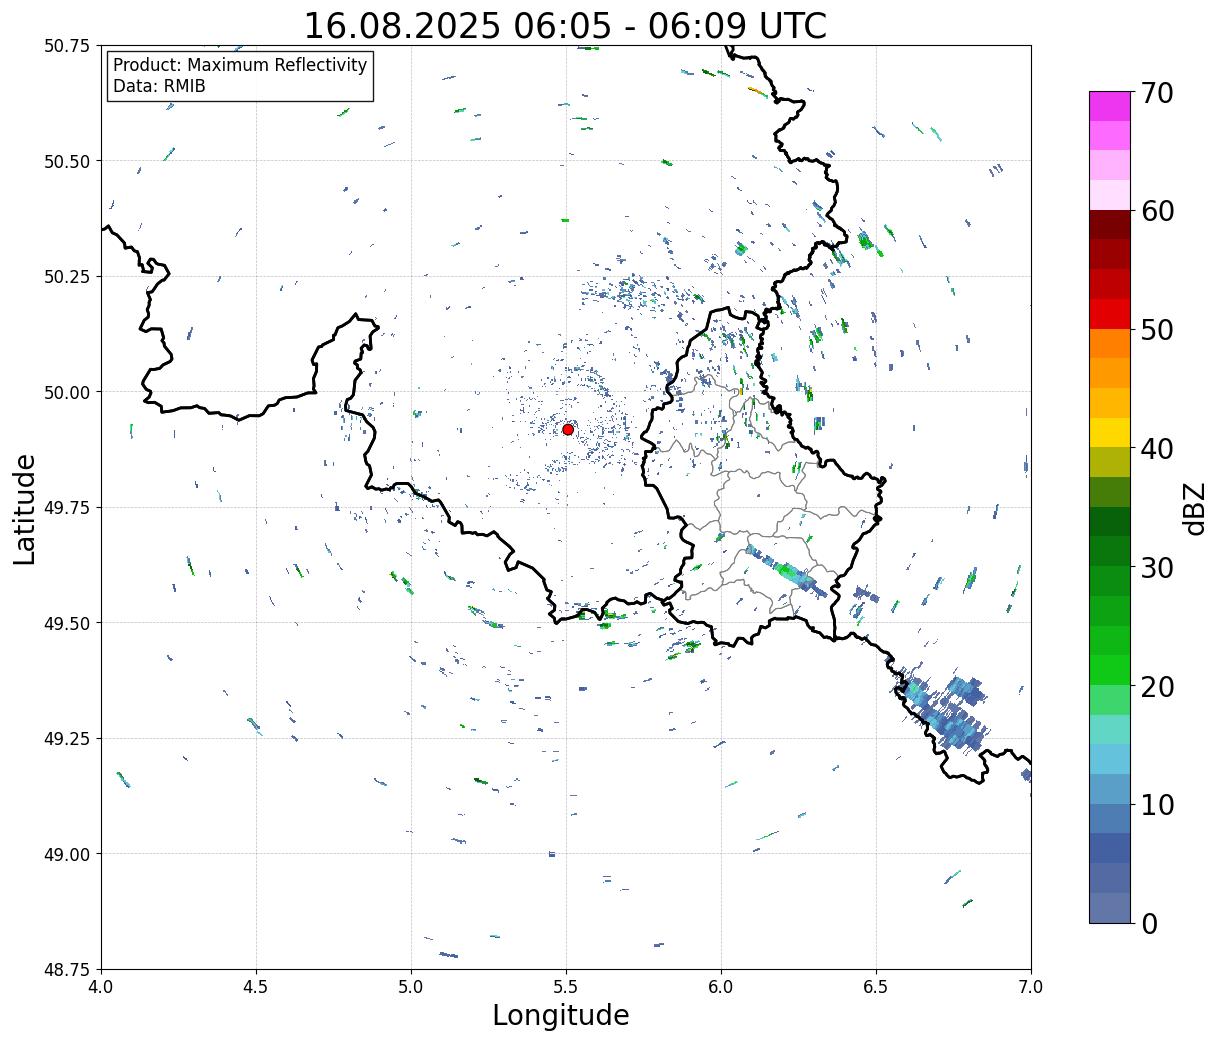Image resolution: width=1219 pixels, height=1040 pixels.
Task: Click longitude tick label 7.0
Action: pyautogui.click(x=1031, y=987)
